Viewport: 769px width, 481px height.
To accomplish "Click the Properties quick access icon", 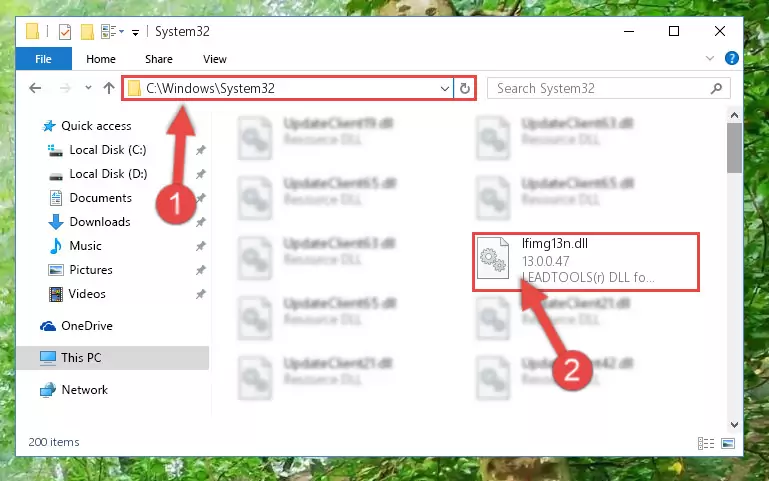I will click(65, 32).
